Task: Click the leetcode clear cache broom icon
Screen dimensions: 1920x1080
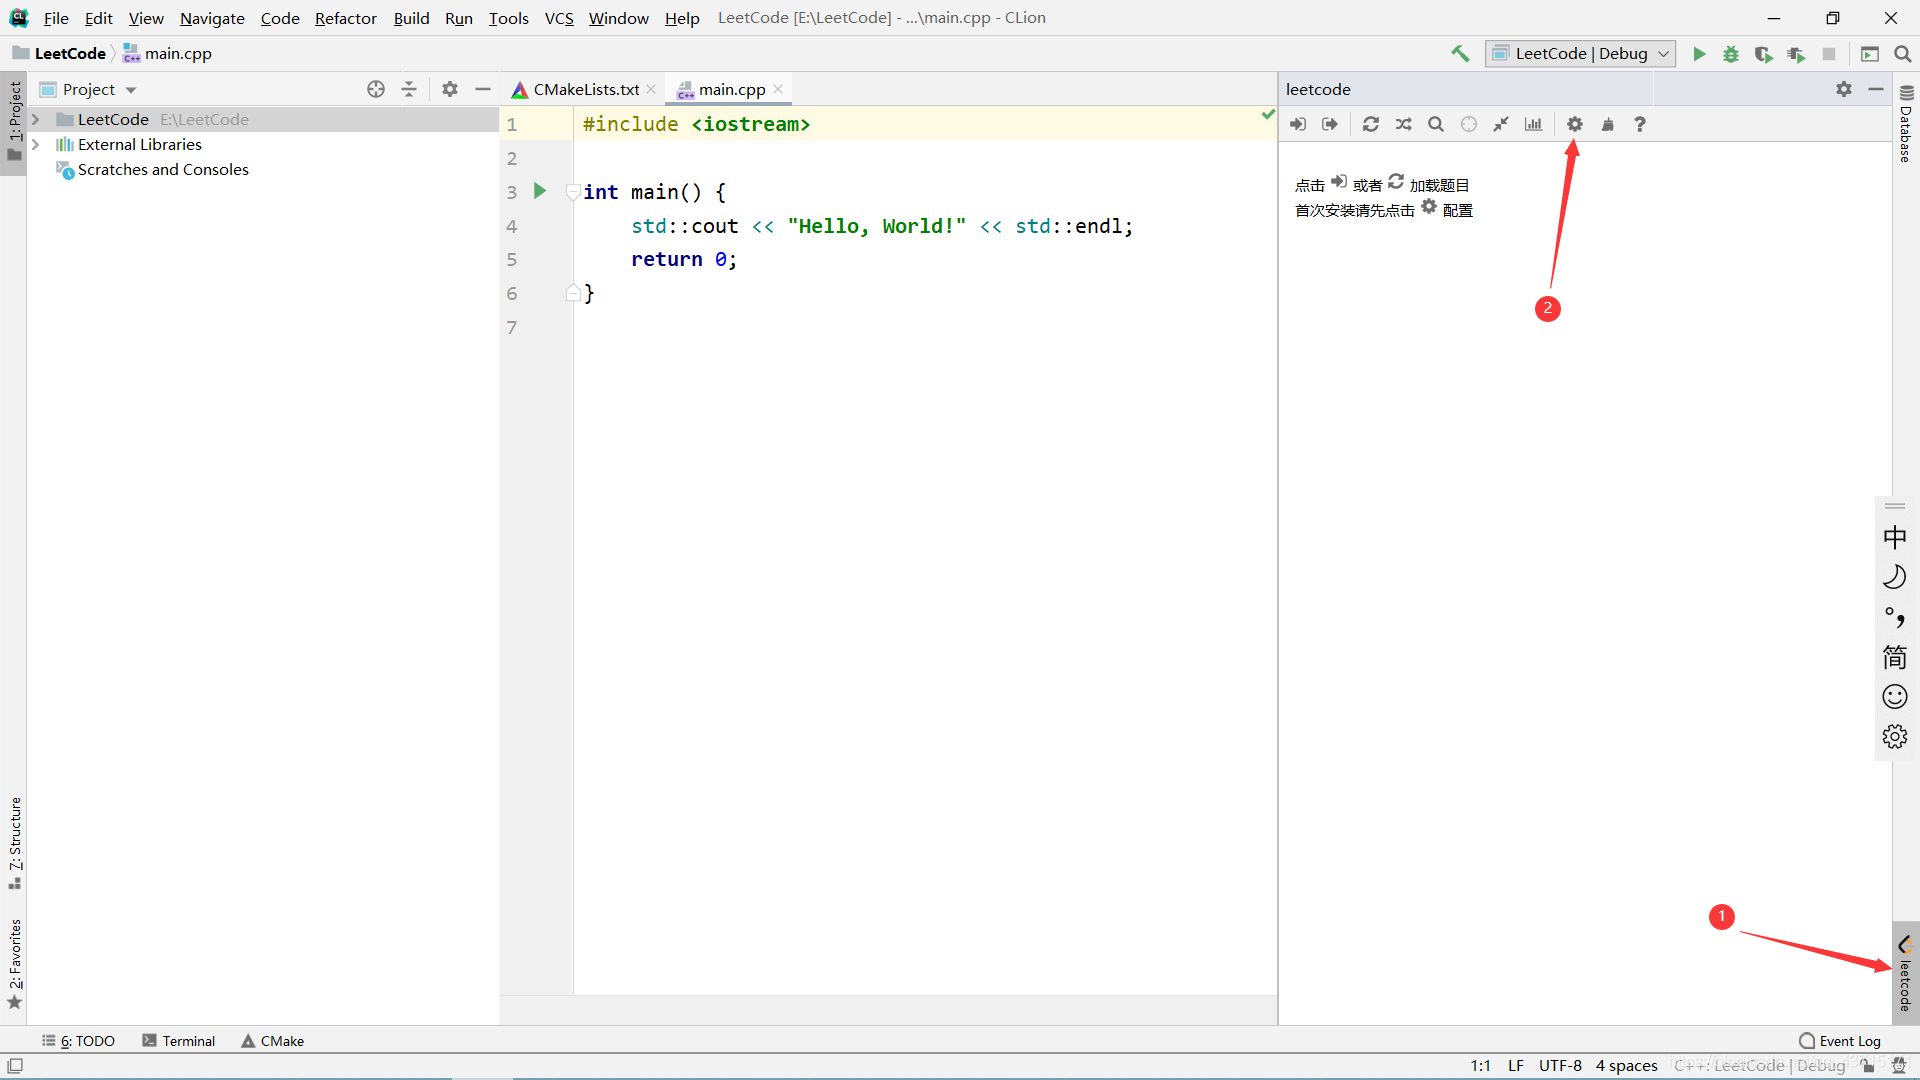Action: pos(1608,124)
